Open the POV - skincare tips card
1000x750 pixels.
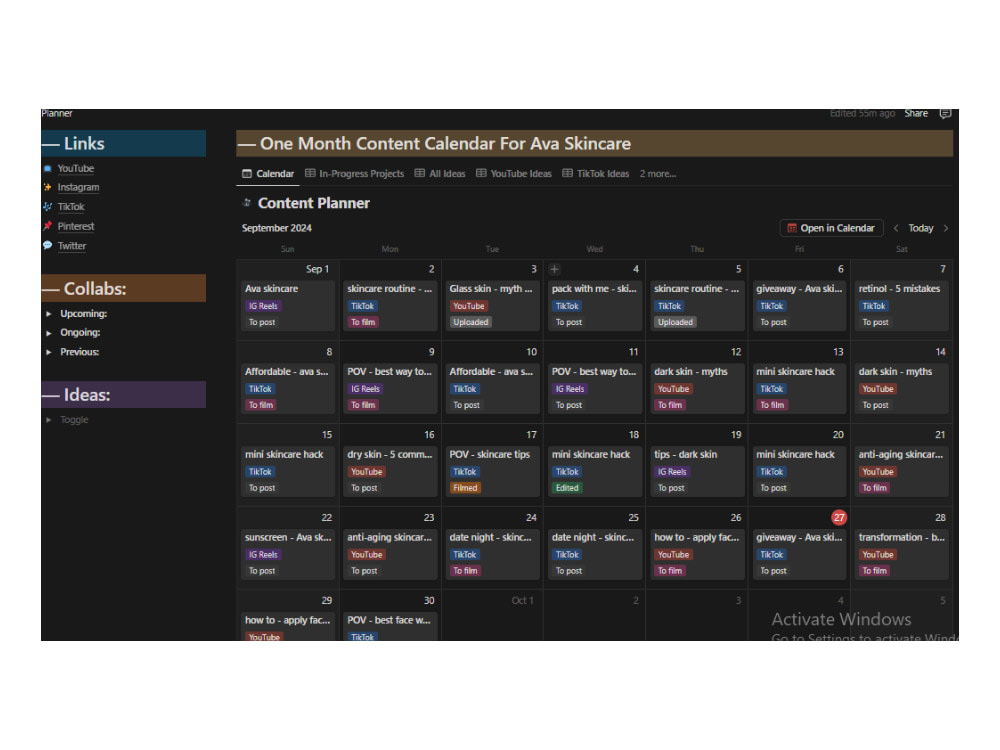492,471
